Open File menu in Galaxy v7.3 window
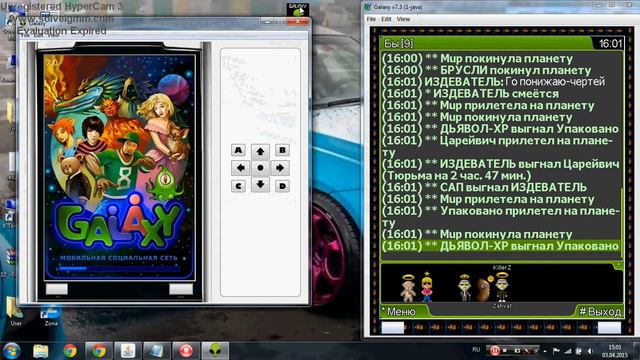The image size is (640, 360). point(371,19)
